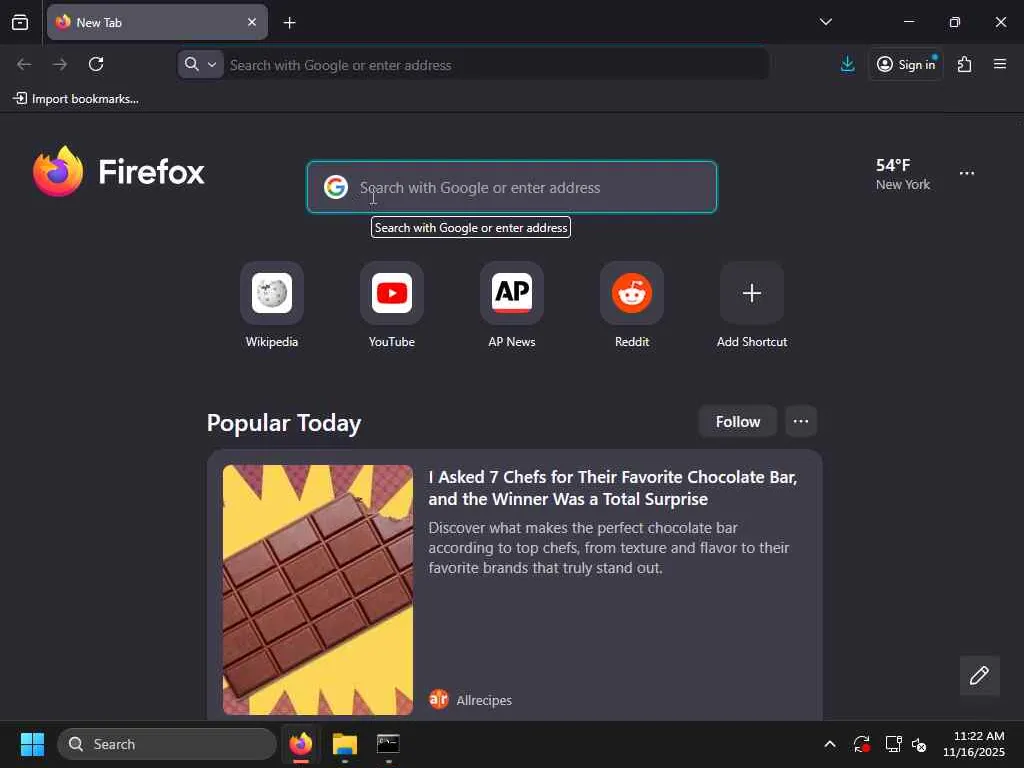
Task: Open the Downloads panel
Action: 847,64
